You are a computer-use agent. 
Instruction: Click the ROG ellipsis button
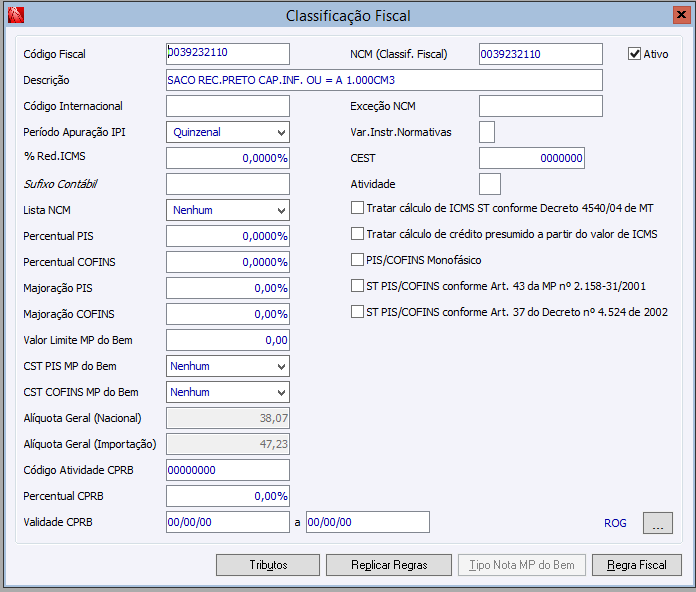pyautogui.click(x=657, y=523)
